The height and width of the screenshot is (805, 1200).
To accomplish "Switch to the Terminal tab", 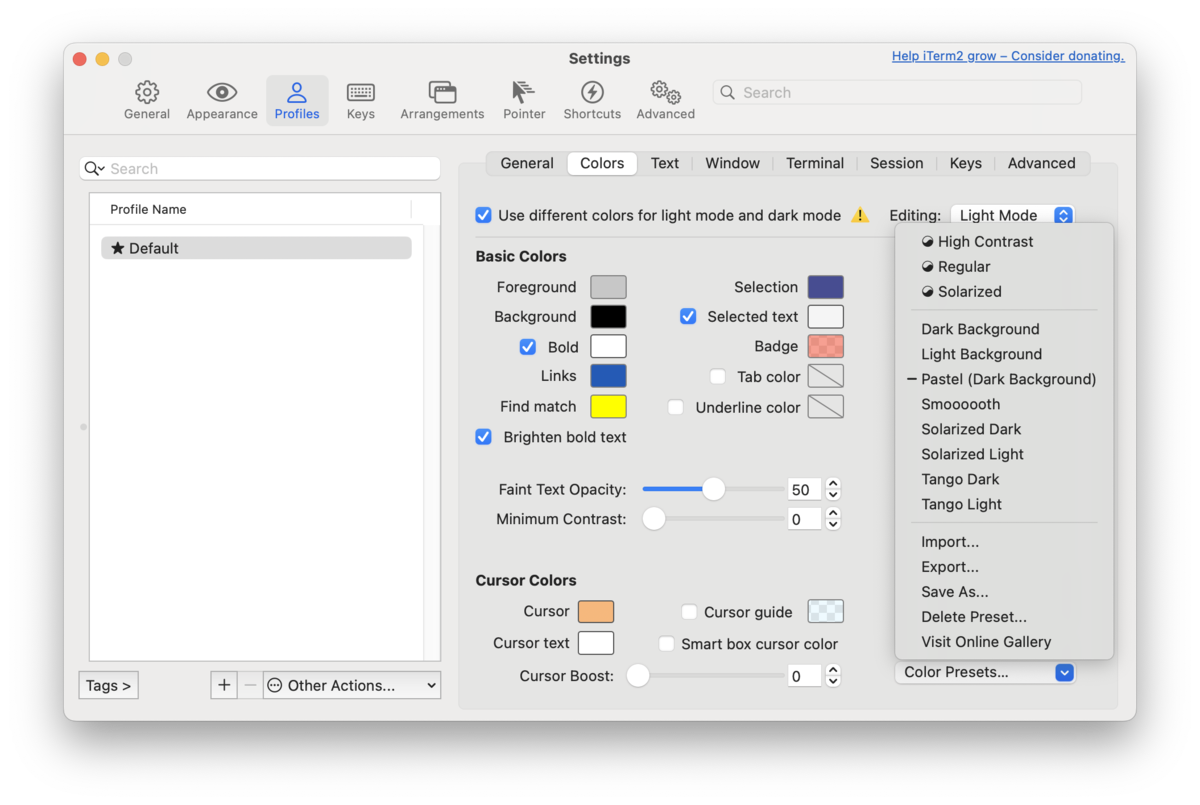I will pos(815,163).
